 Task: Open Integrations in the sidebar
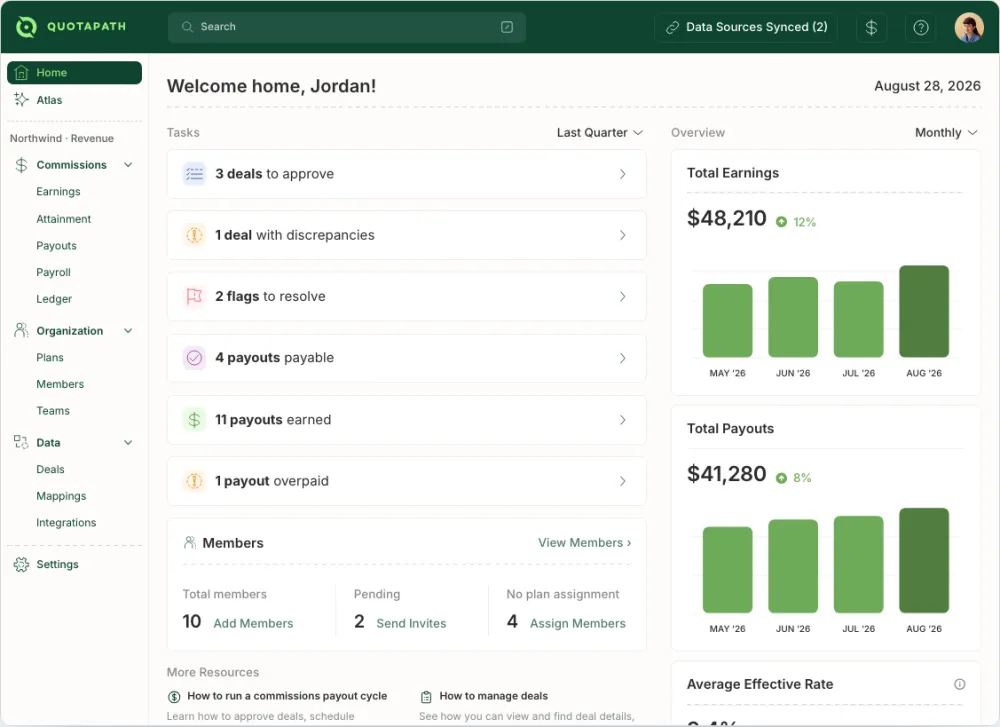pyautogui.click(x=66, y=523)
